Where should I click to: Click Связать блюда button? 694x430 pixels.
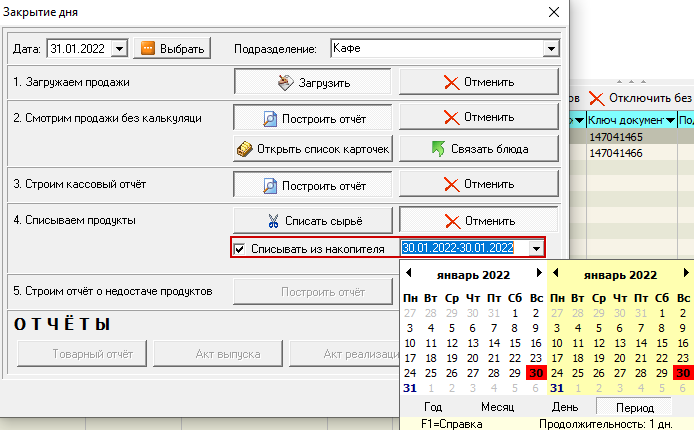(x=479, y=148)
